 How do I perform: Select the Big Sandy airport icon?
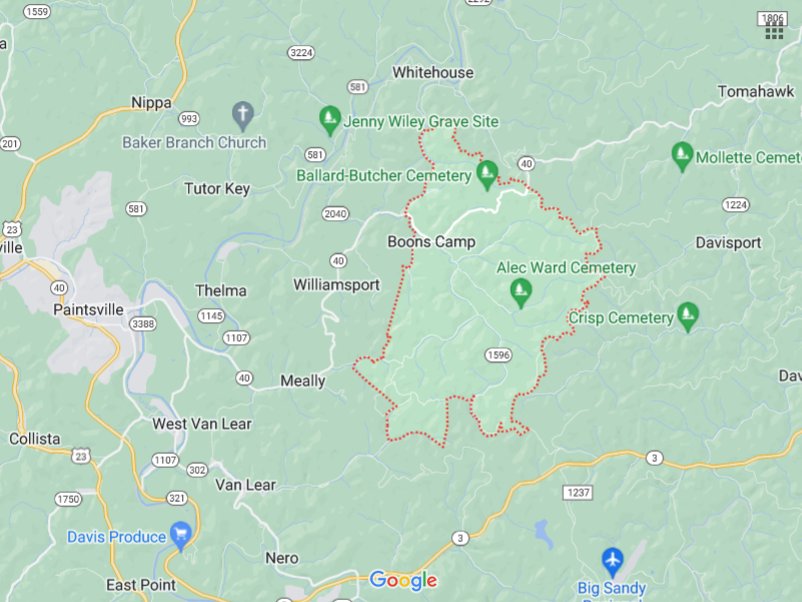(x=612, y=563)
